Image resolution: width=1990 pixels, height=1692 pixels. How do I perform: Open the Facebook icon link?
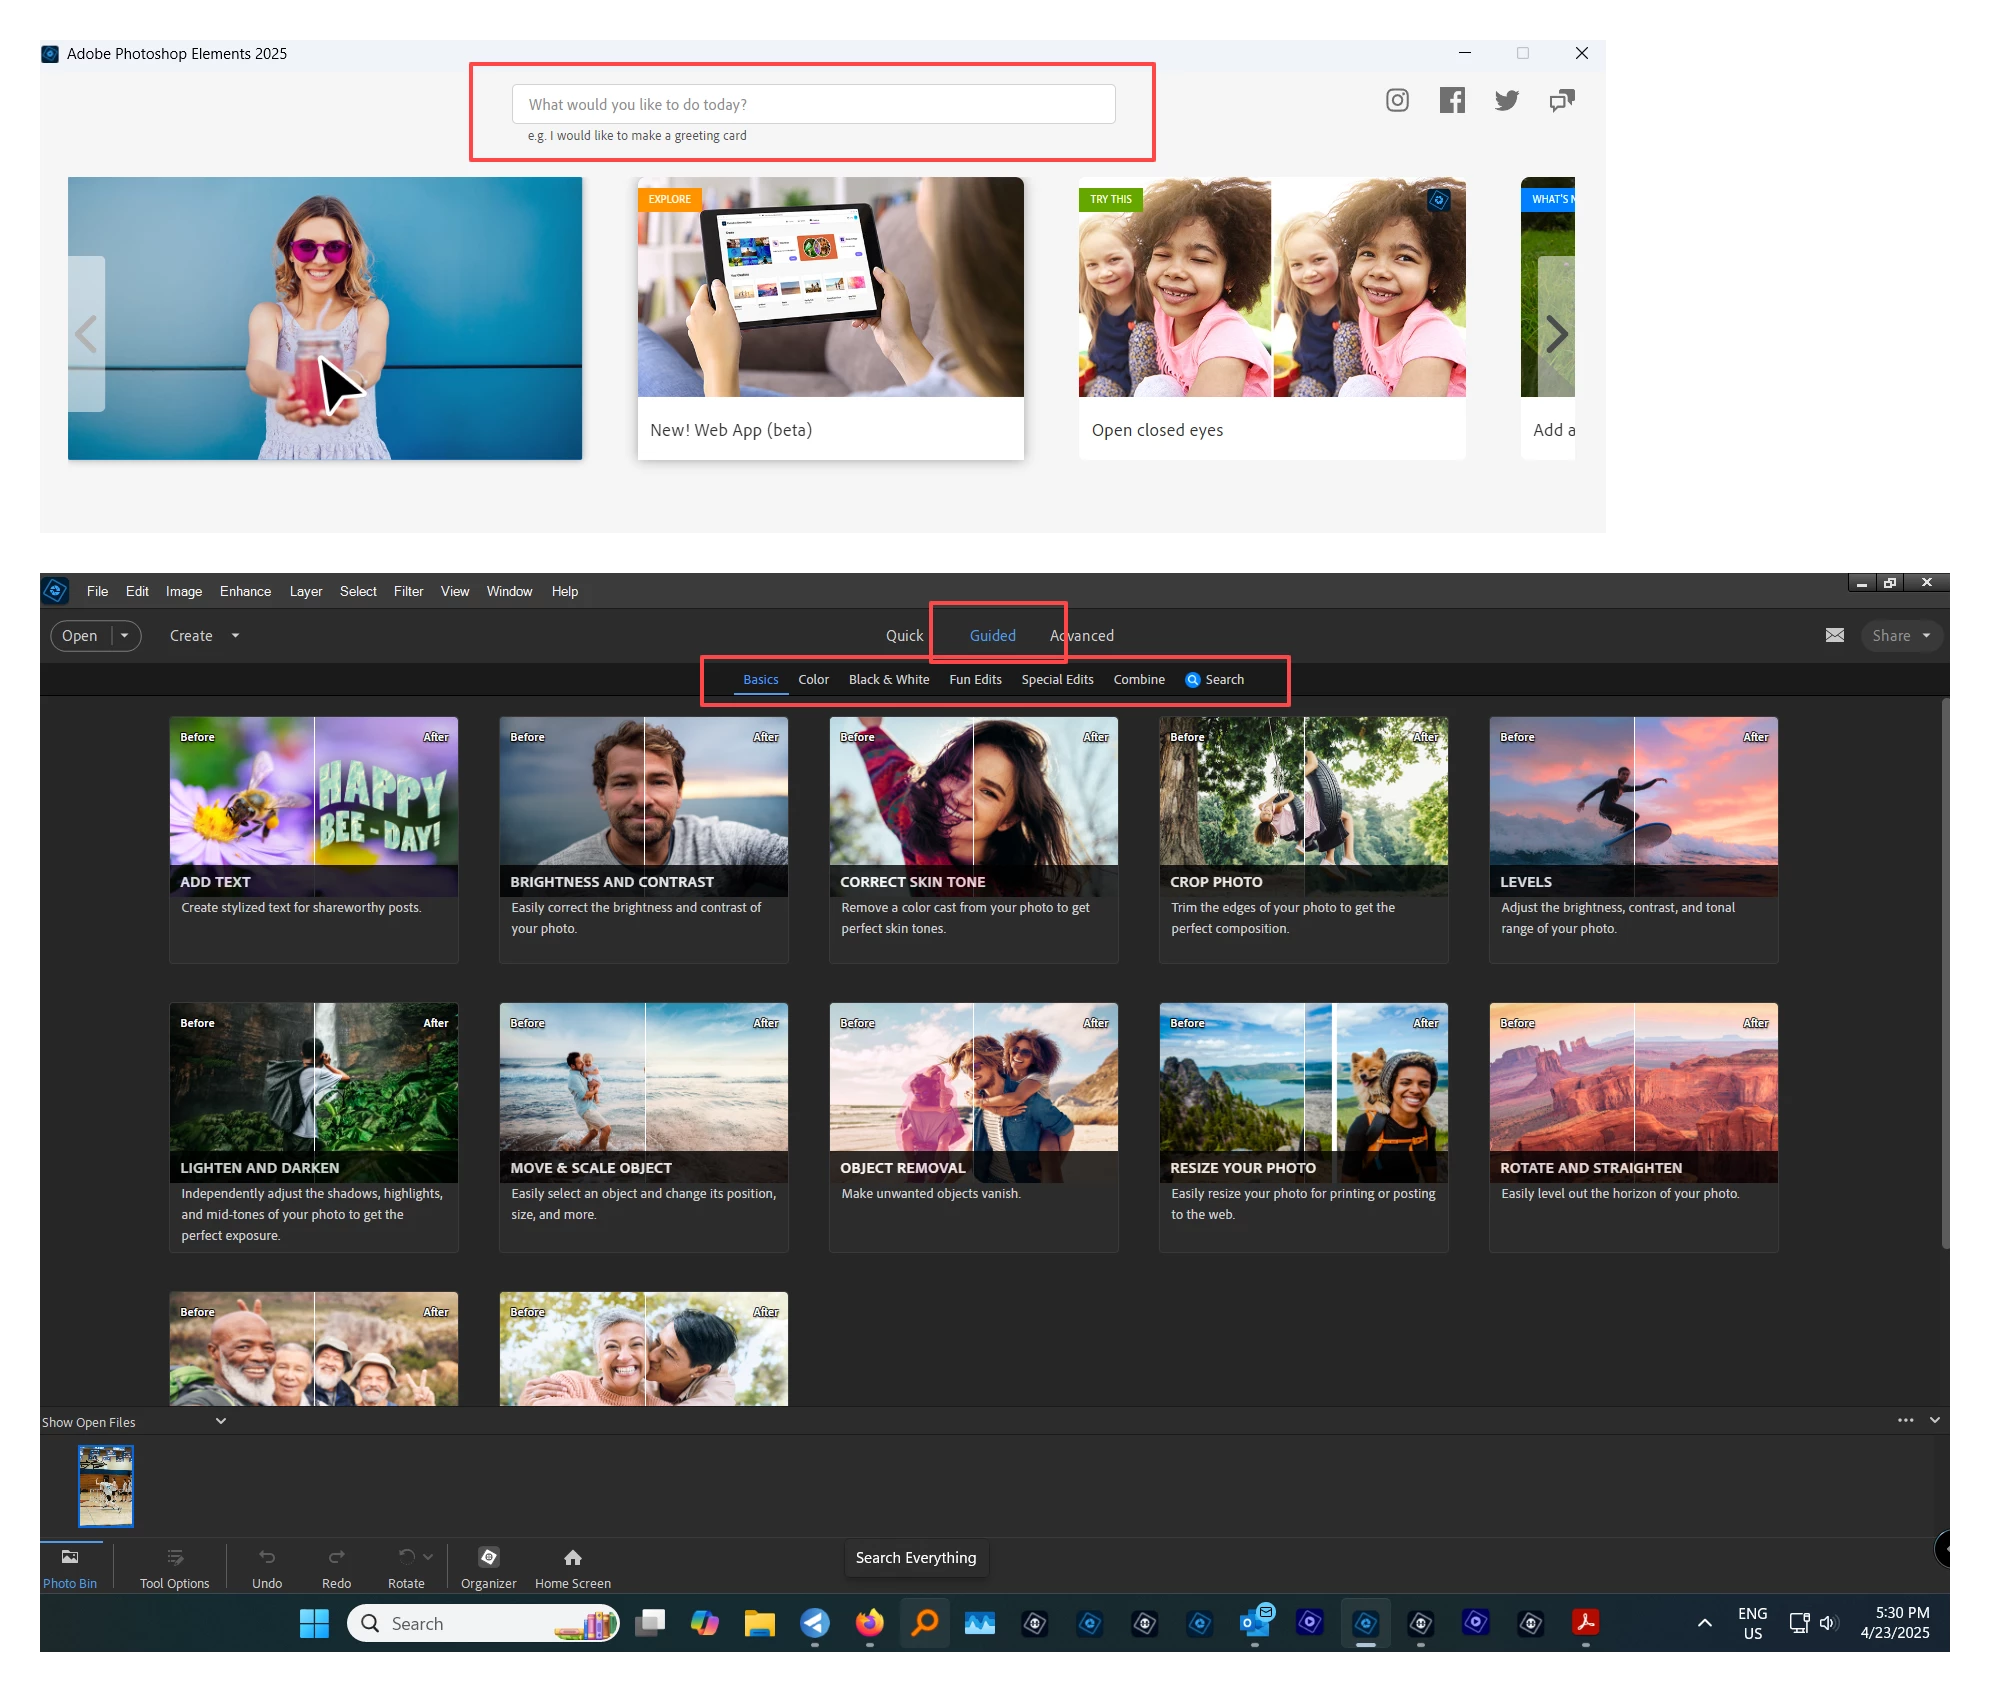[1452, 100]
